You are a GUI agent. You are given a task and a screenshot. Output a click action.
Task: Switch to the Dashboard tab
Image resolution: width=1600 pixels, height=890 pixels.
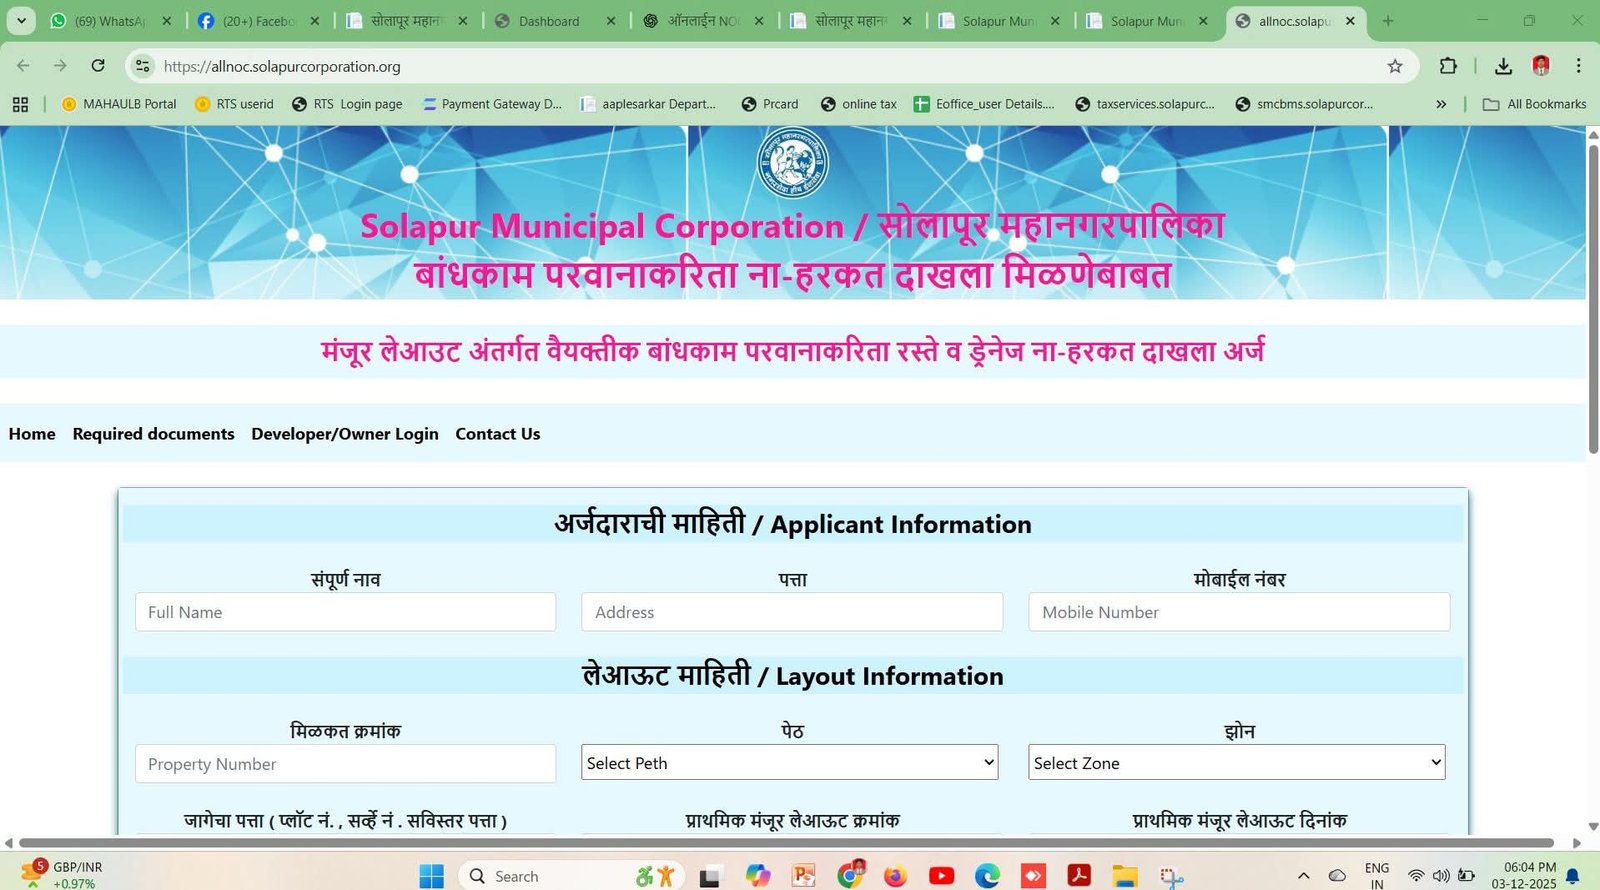pos(549,21)
